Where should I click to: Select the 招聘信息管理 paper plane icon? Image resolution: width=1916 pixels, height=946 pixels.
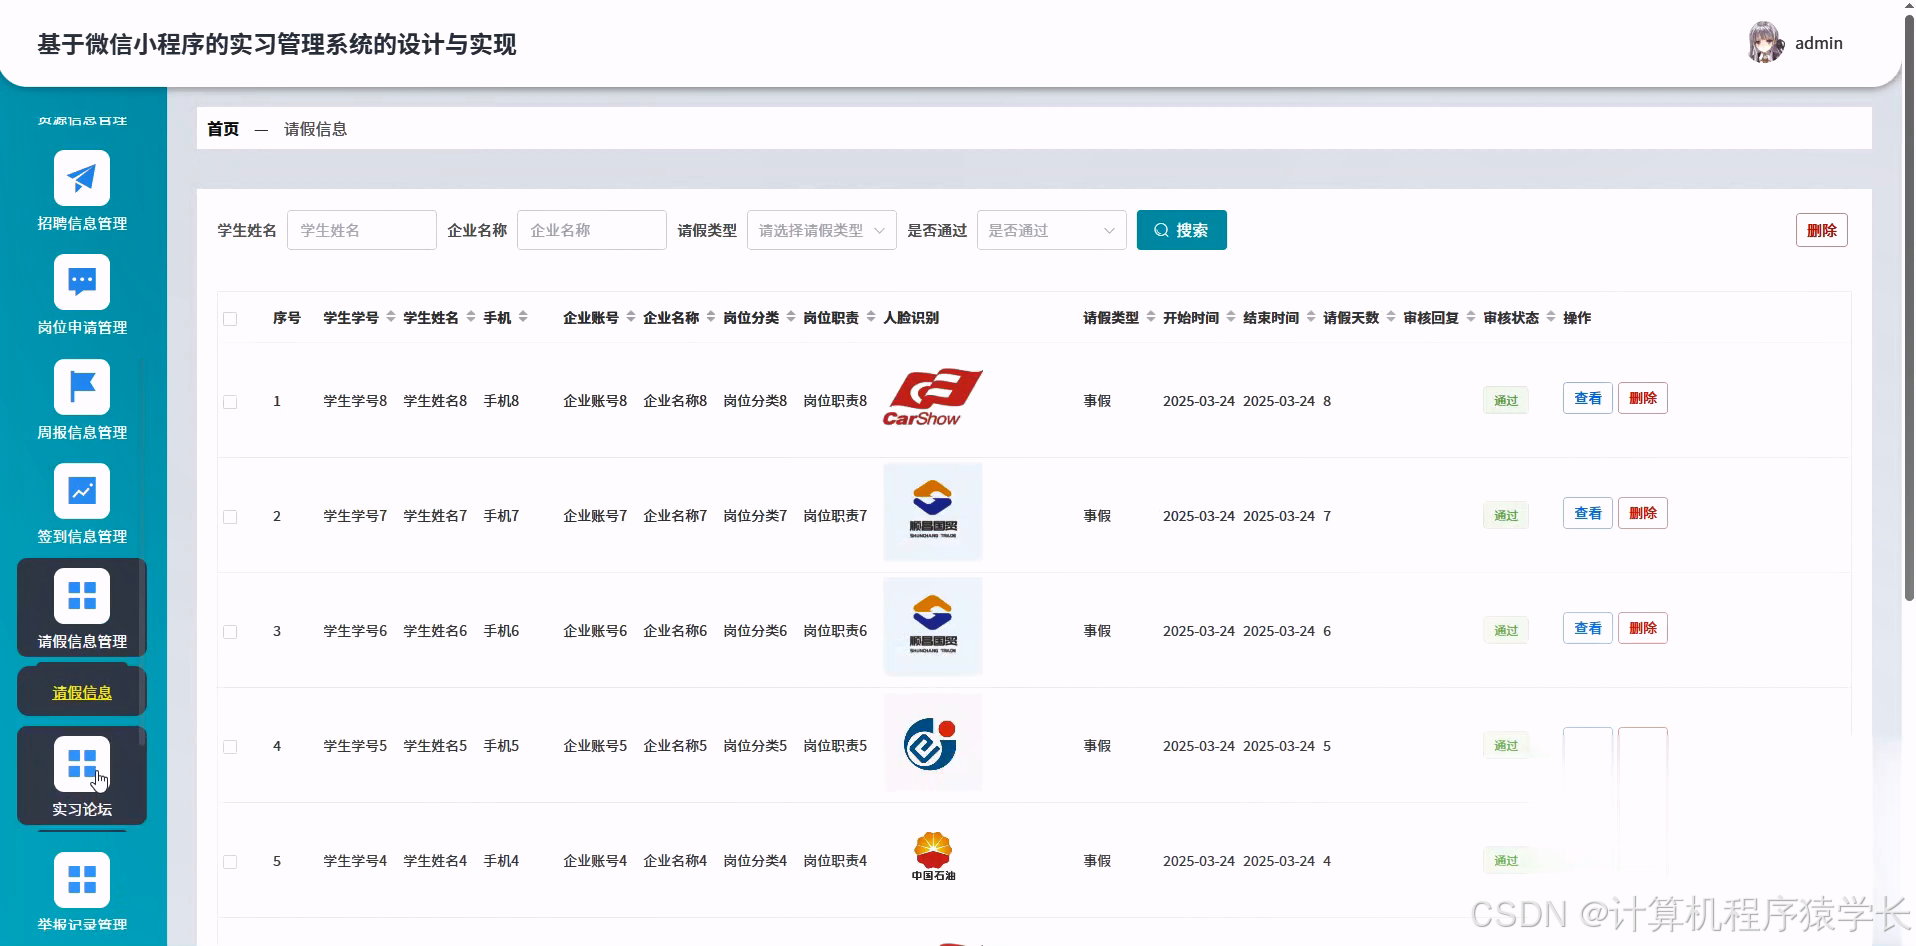pyautogui.click(x=82, y=177)
